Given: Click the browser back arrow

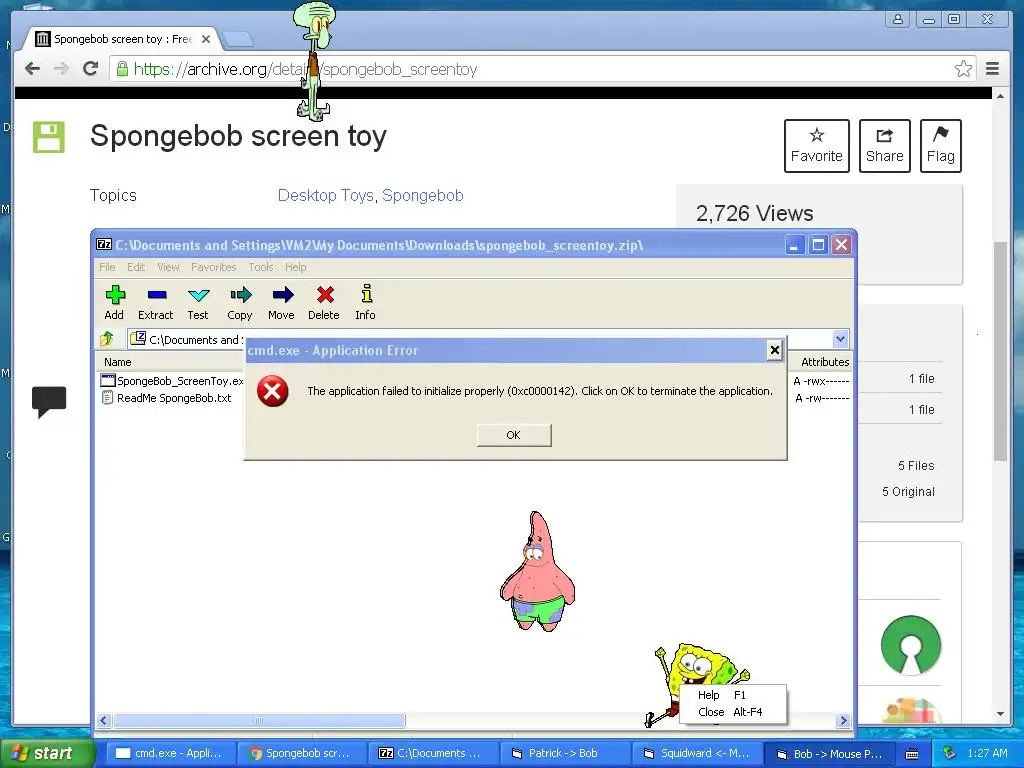Looking at the screenshot, I should (x=32, y=69).
